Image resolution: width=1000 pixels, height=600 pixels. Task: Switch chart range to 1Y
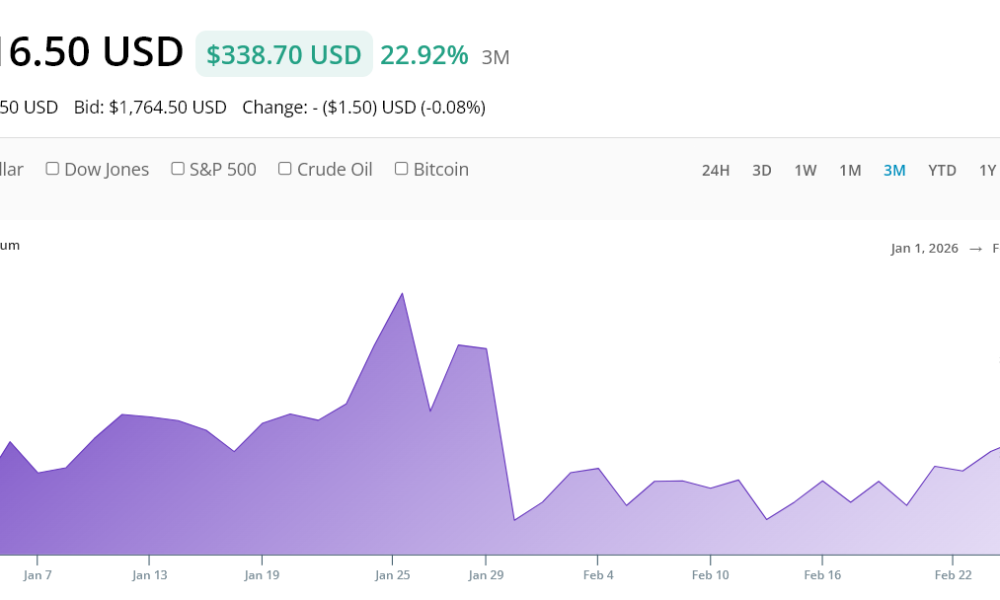click(x=987, y=170)
